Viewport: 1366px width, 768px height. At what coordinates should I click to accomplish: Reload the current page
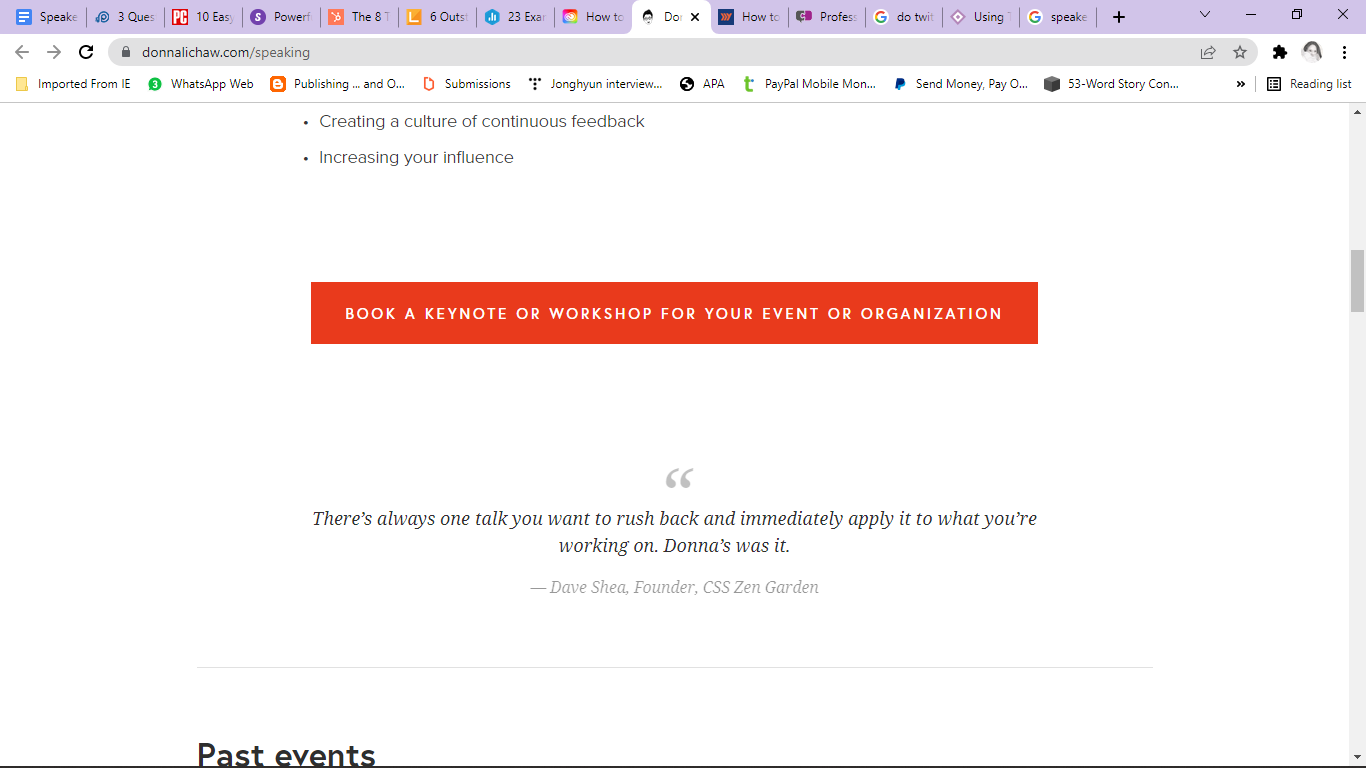pyautogui.click(x=86, y=52)
